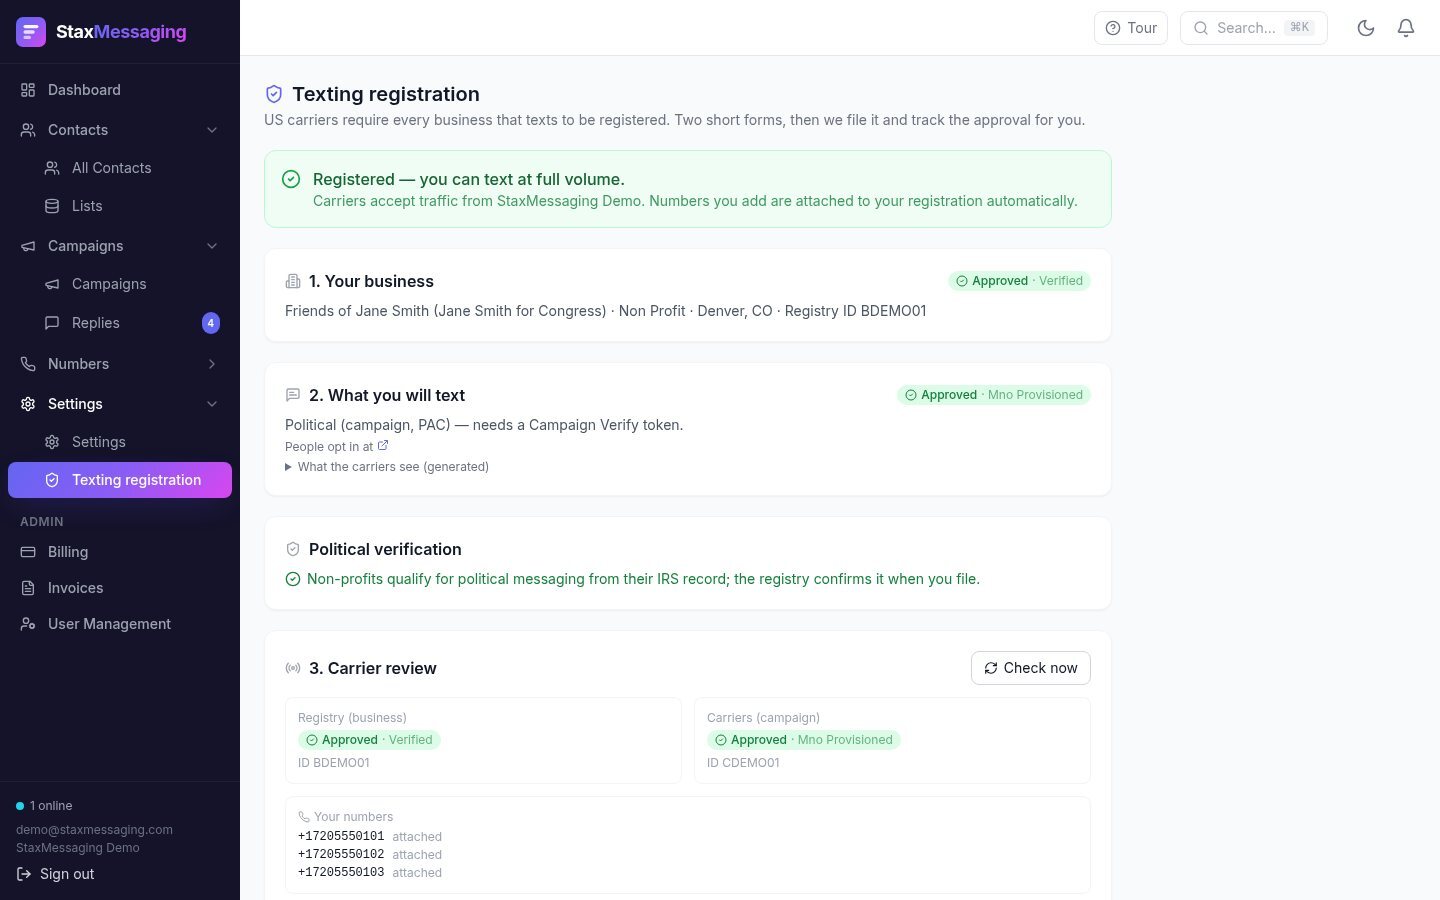Screen dimensions: 1440x900
Task: Click the Replies unread badge showing 4
Action: 211,323
